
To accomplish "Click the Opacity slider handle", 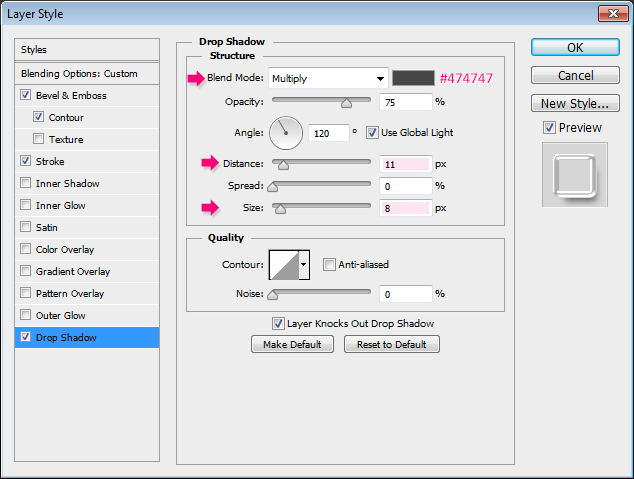I will (346, 103).
